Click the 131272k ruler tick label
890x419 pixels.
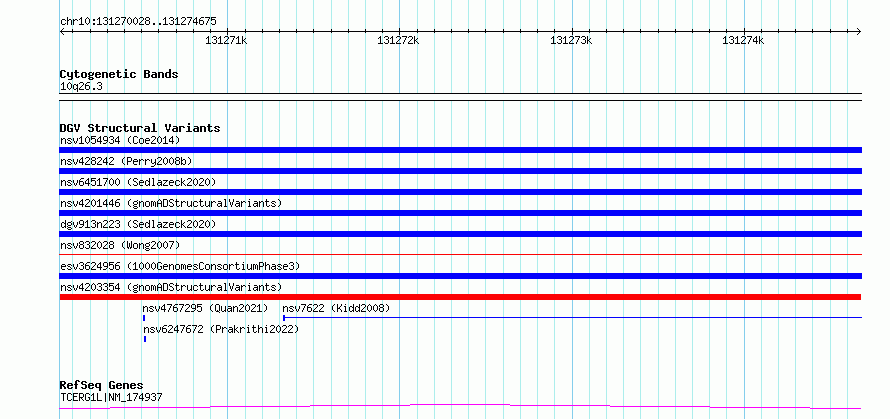(398, 41)
